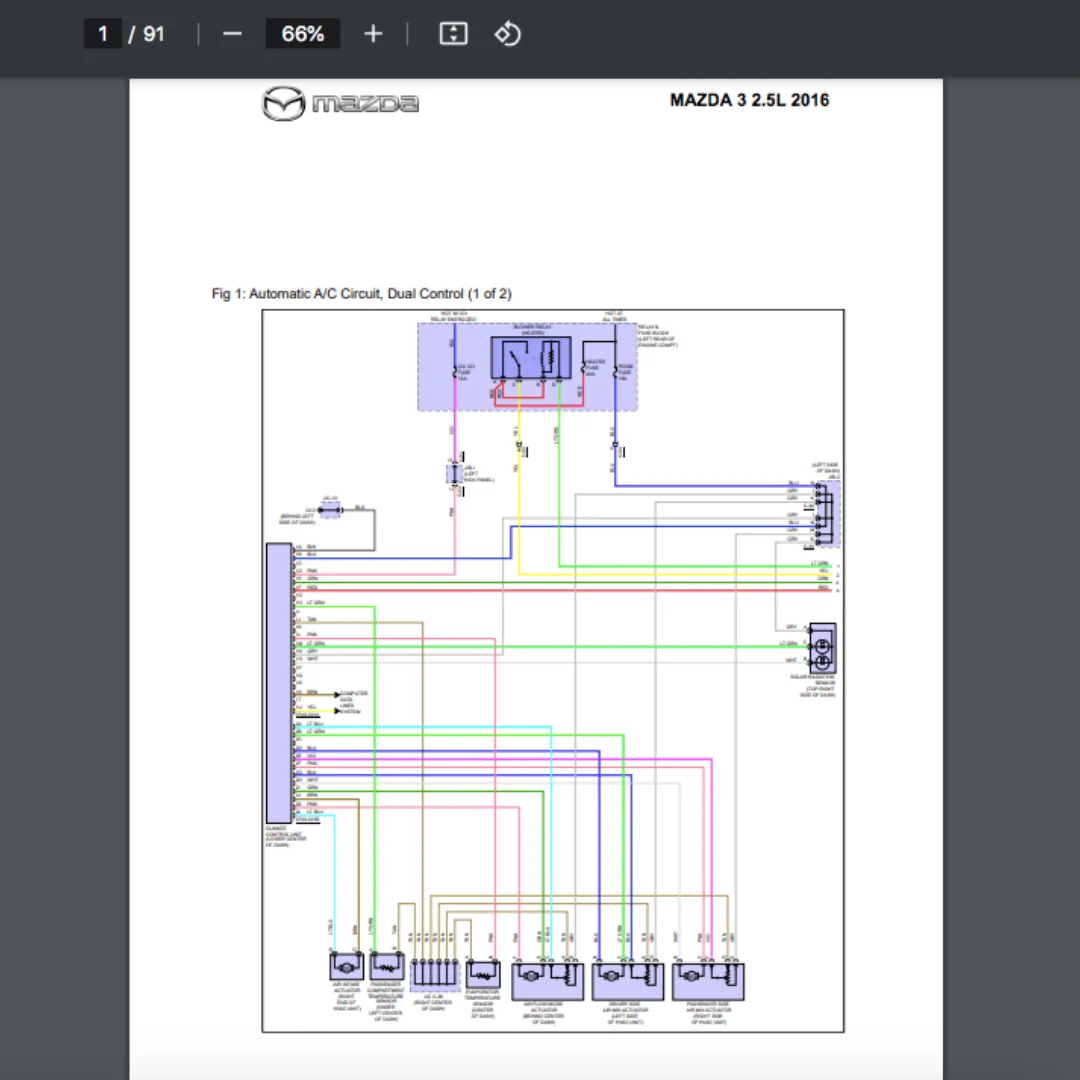Click the Solar Radiation Sensor symbol

tap(822, 648)
